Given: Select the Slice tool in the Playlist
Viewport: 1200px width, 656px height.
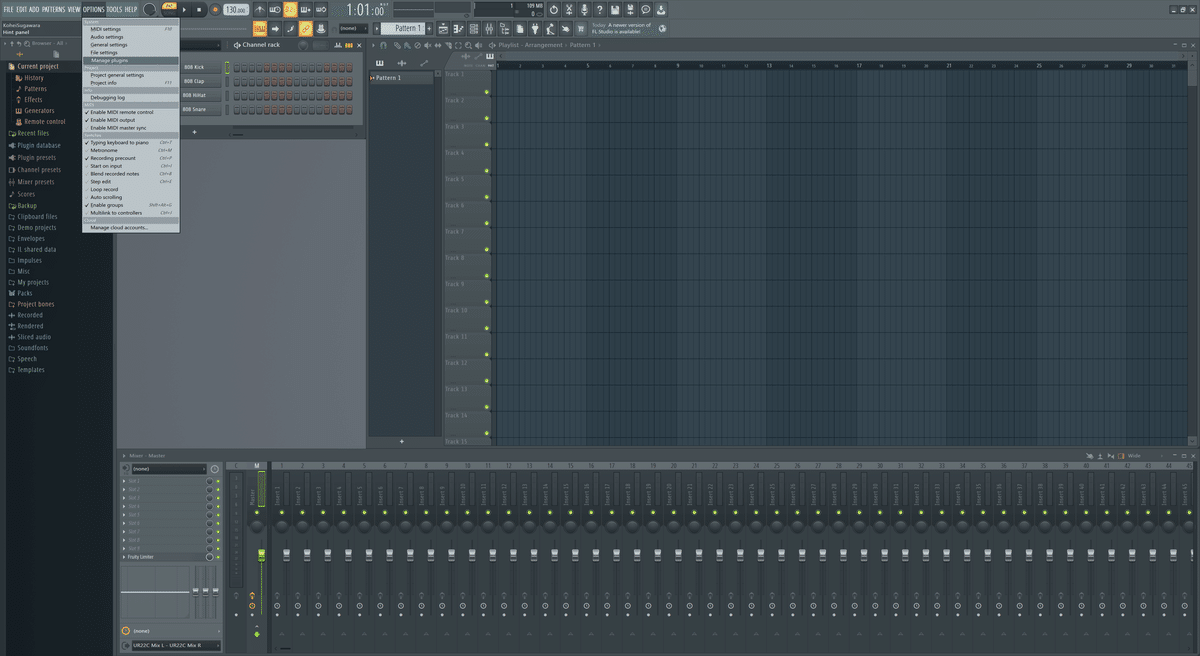Looking at the screenshot, I should [448, 44].
